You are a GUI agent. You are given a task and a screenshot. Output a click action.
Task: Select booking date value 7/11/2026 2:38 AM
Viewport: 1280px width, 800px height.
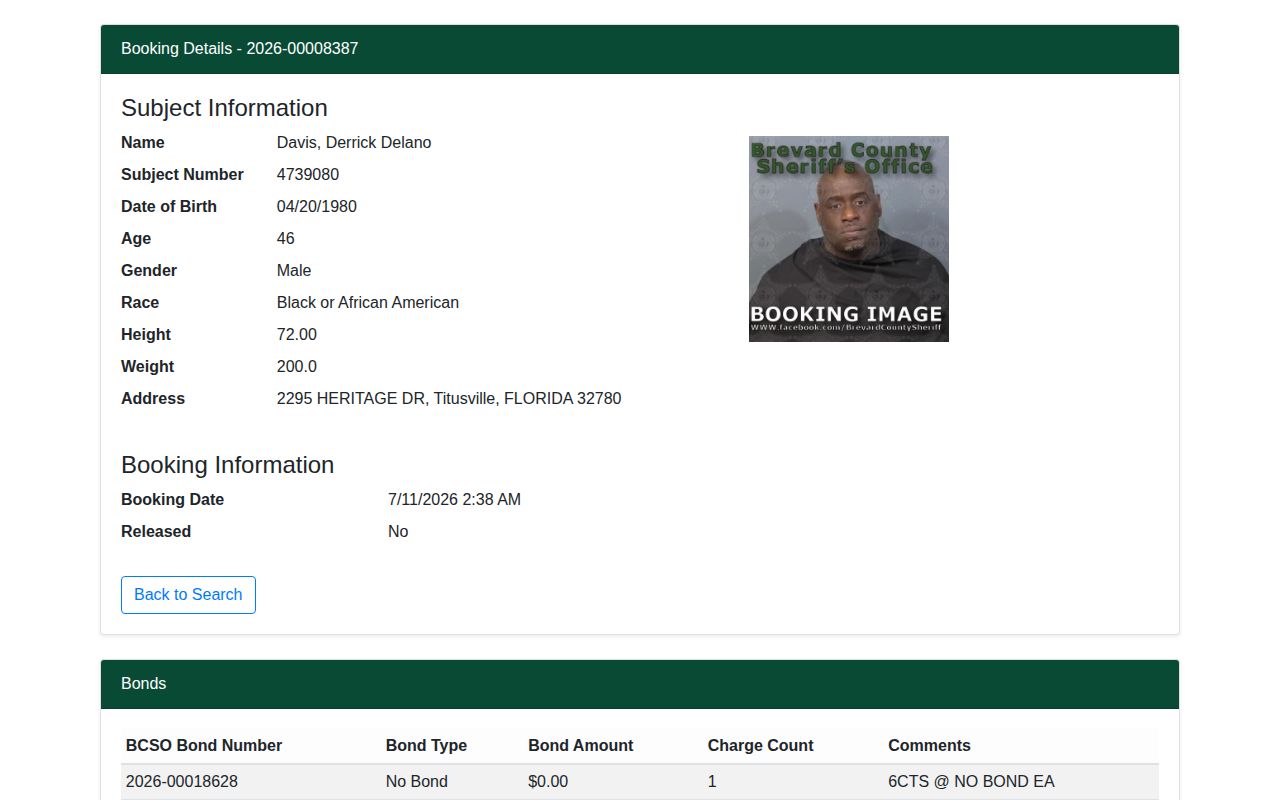[x=454, y=500]
